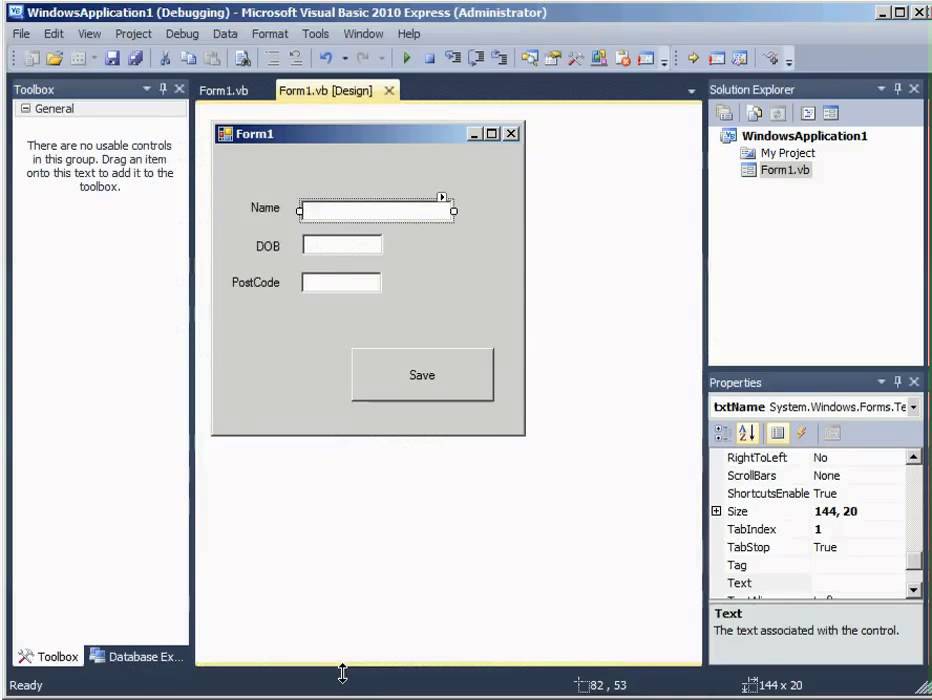Click the Copy toolbar icon
The image size is (932, 700).
click(188, 58)
